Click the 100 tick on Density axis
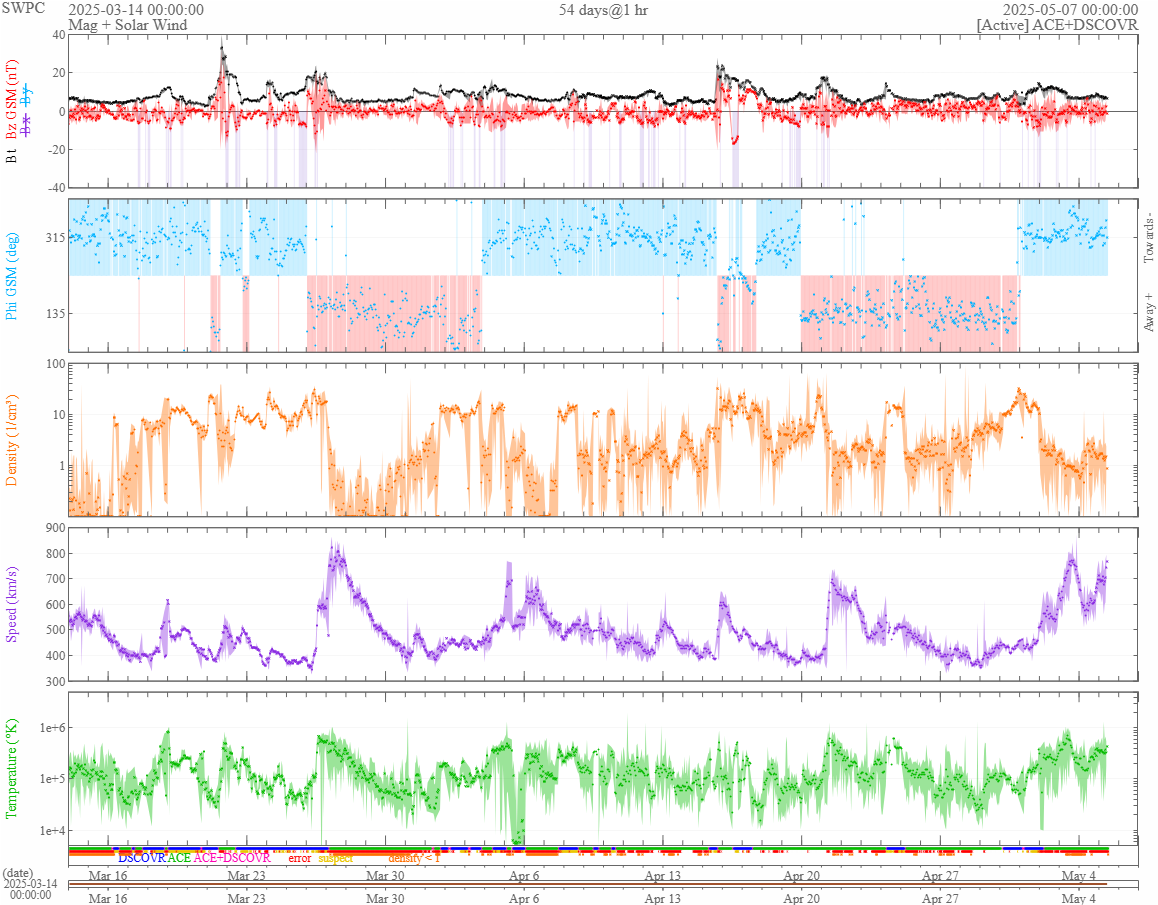Image resolution: width=1158 pixels, height=905 pixels. click(55, 363)
